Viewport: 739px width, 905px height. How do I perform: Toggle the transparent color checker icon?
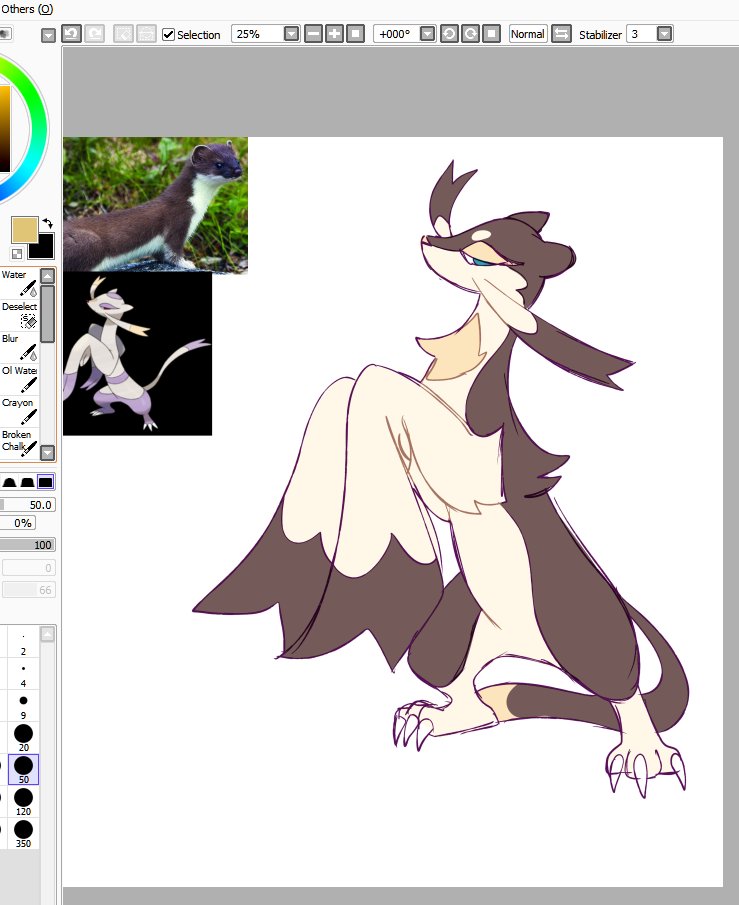(17, 253)
